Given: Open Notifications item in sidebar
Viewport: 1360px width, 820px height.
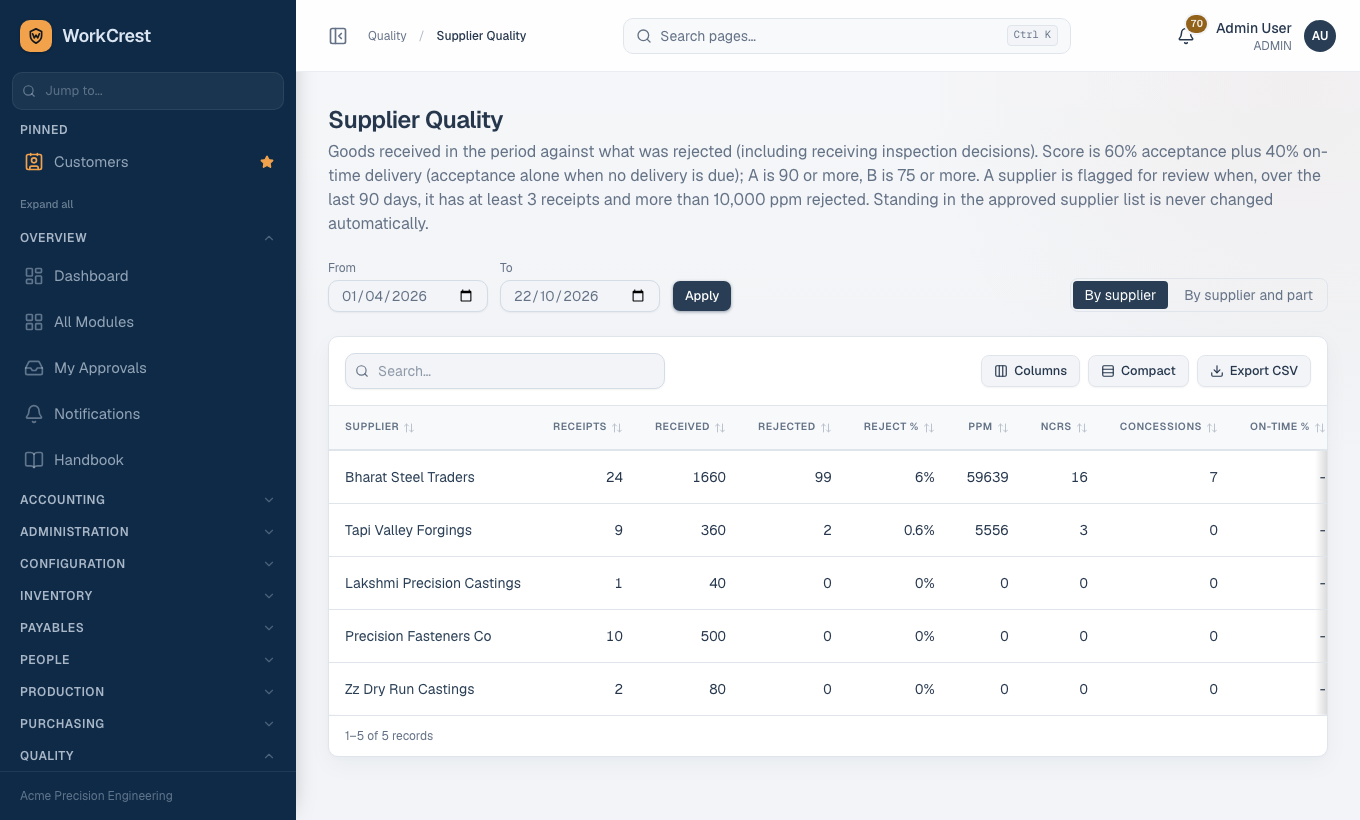Looking at the screenshot, I should (x=148, y=414).
